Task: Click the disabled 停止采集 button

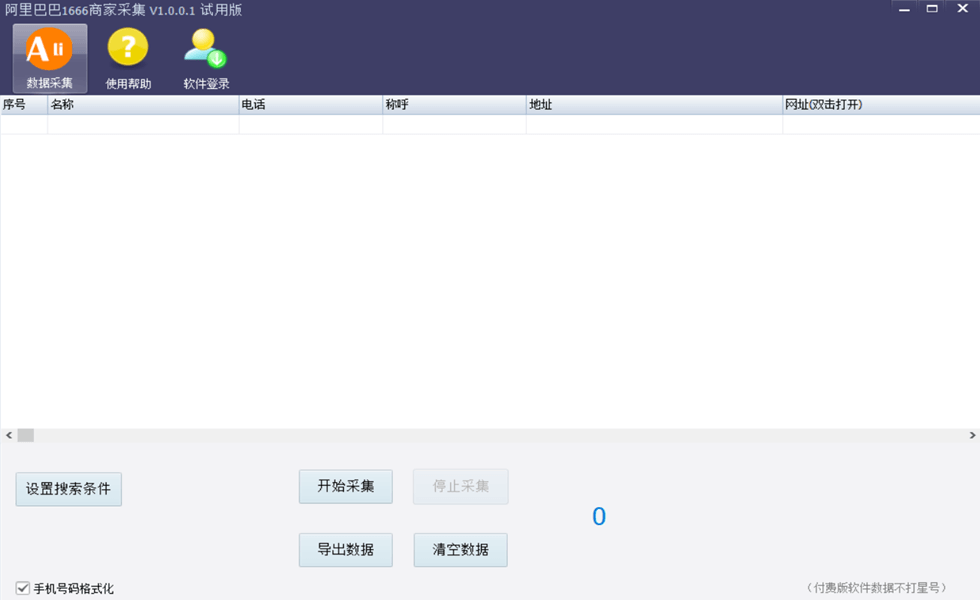Action: click(461, 486)
